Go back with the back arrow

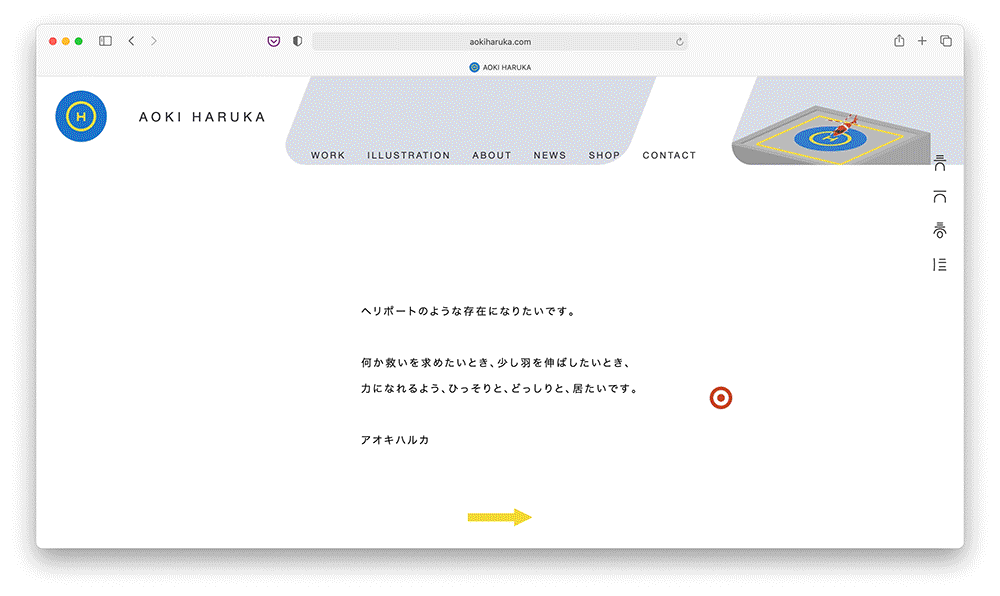pos(131,41)
